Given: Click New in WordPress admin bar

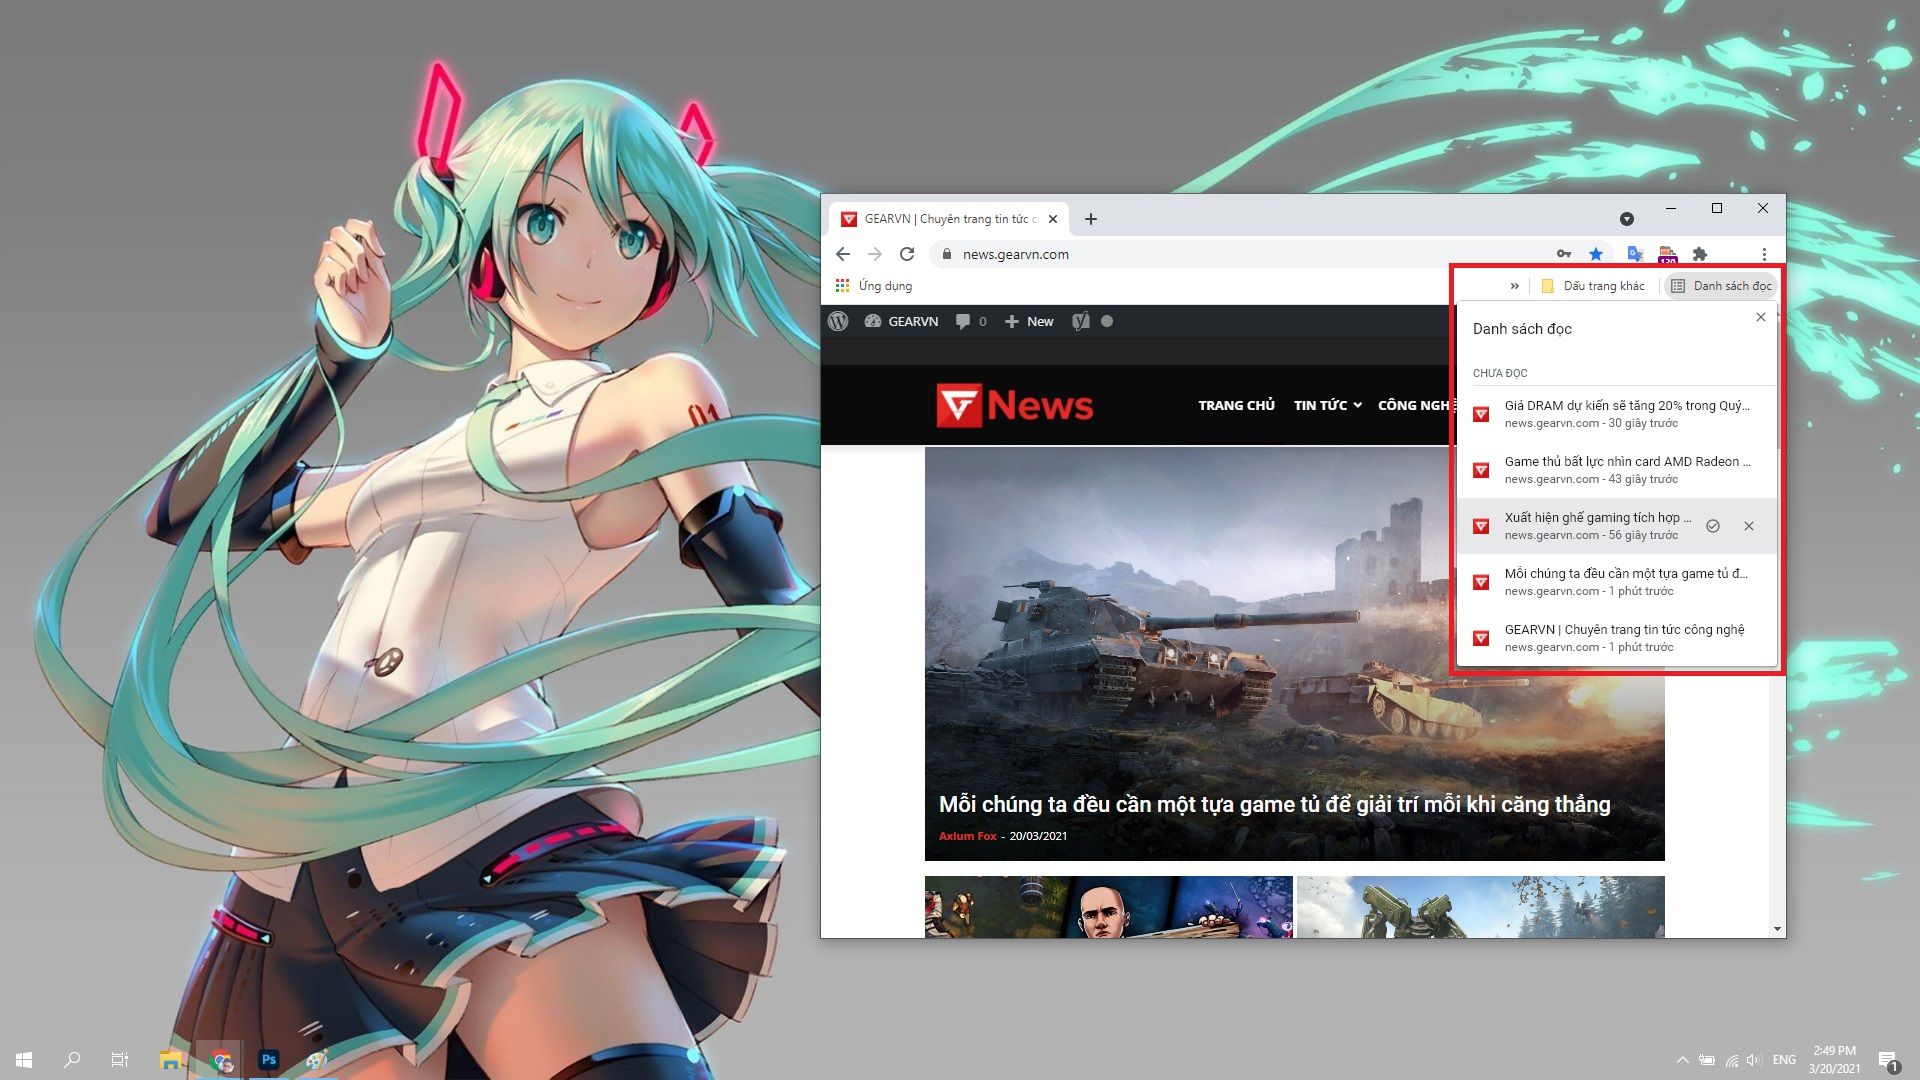Looking at the screenshot, I should pos(1029,321).
